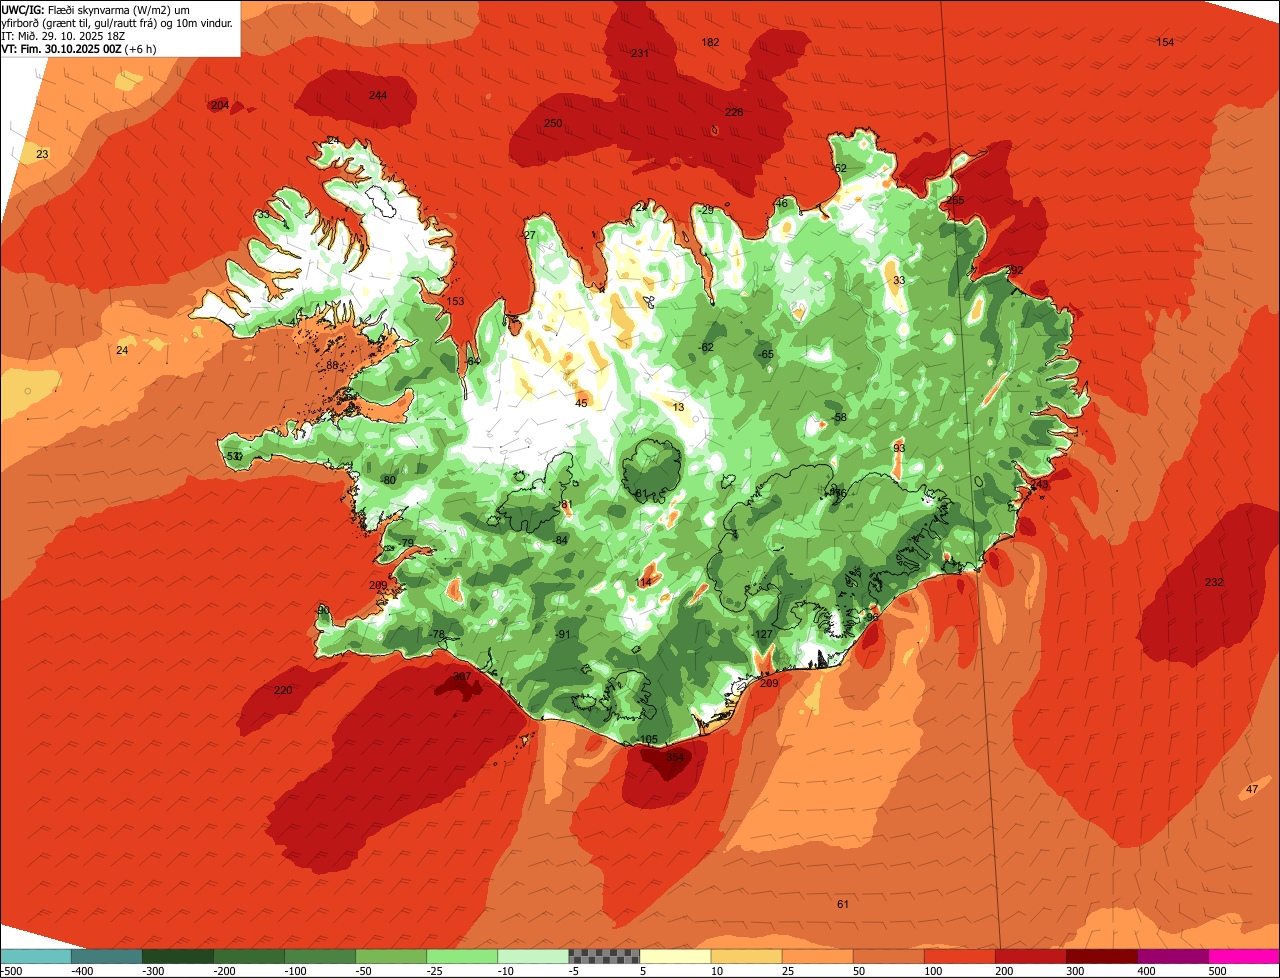1280x978 pixels.
Task: Click the map value '307'
Action: click(x=461, y=676)
